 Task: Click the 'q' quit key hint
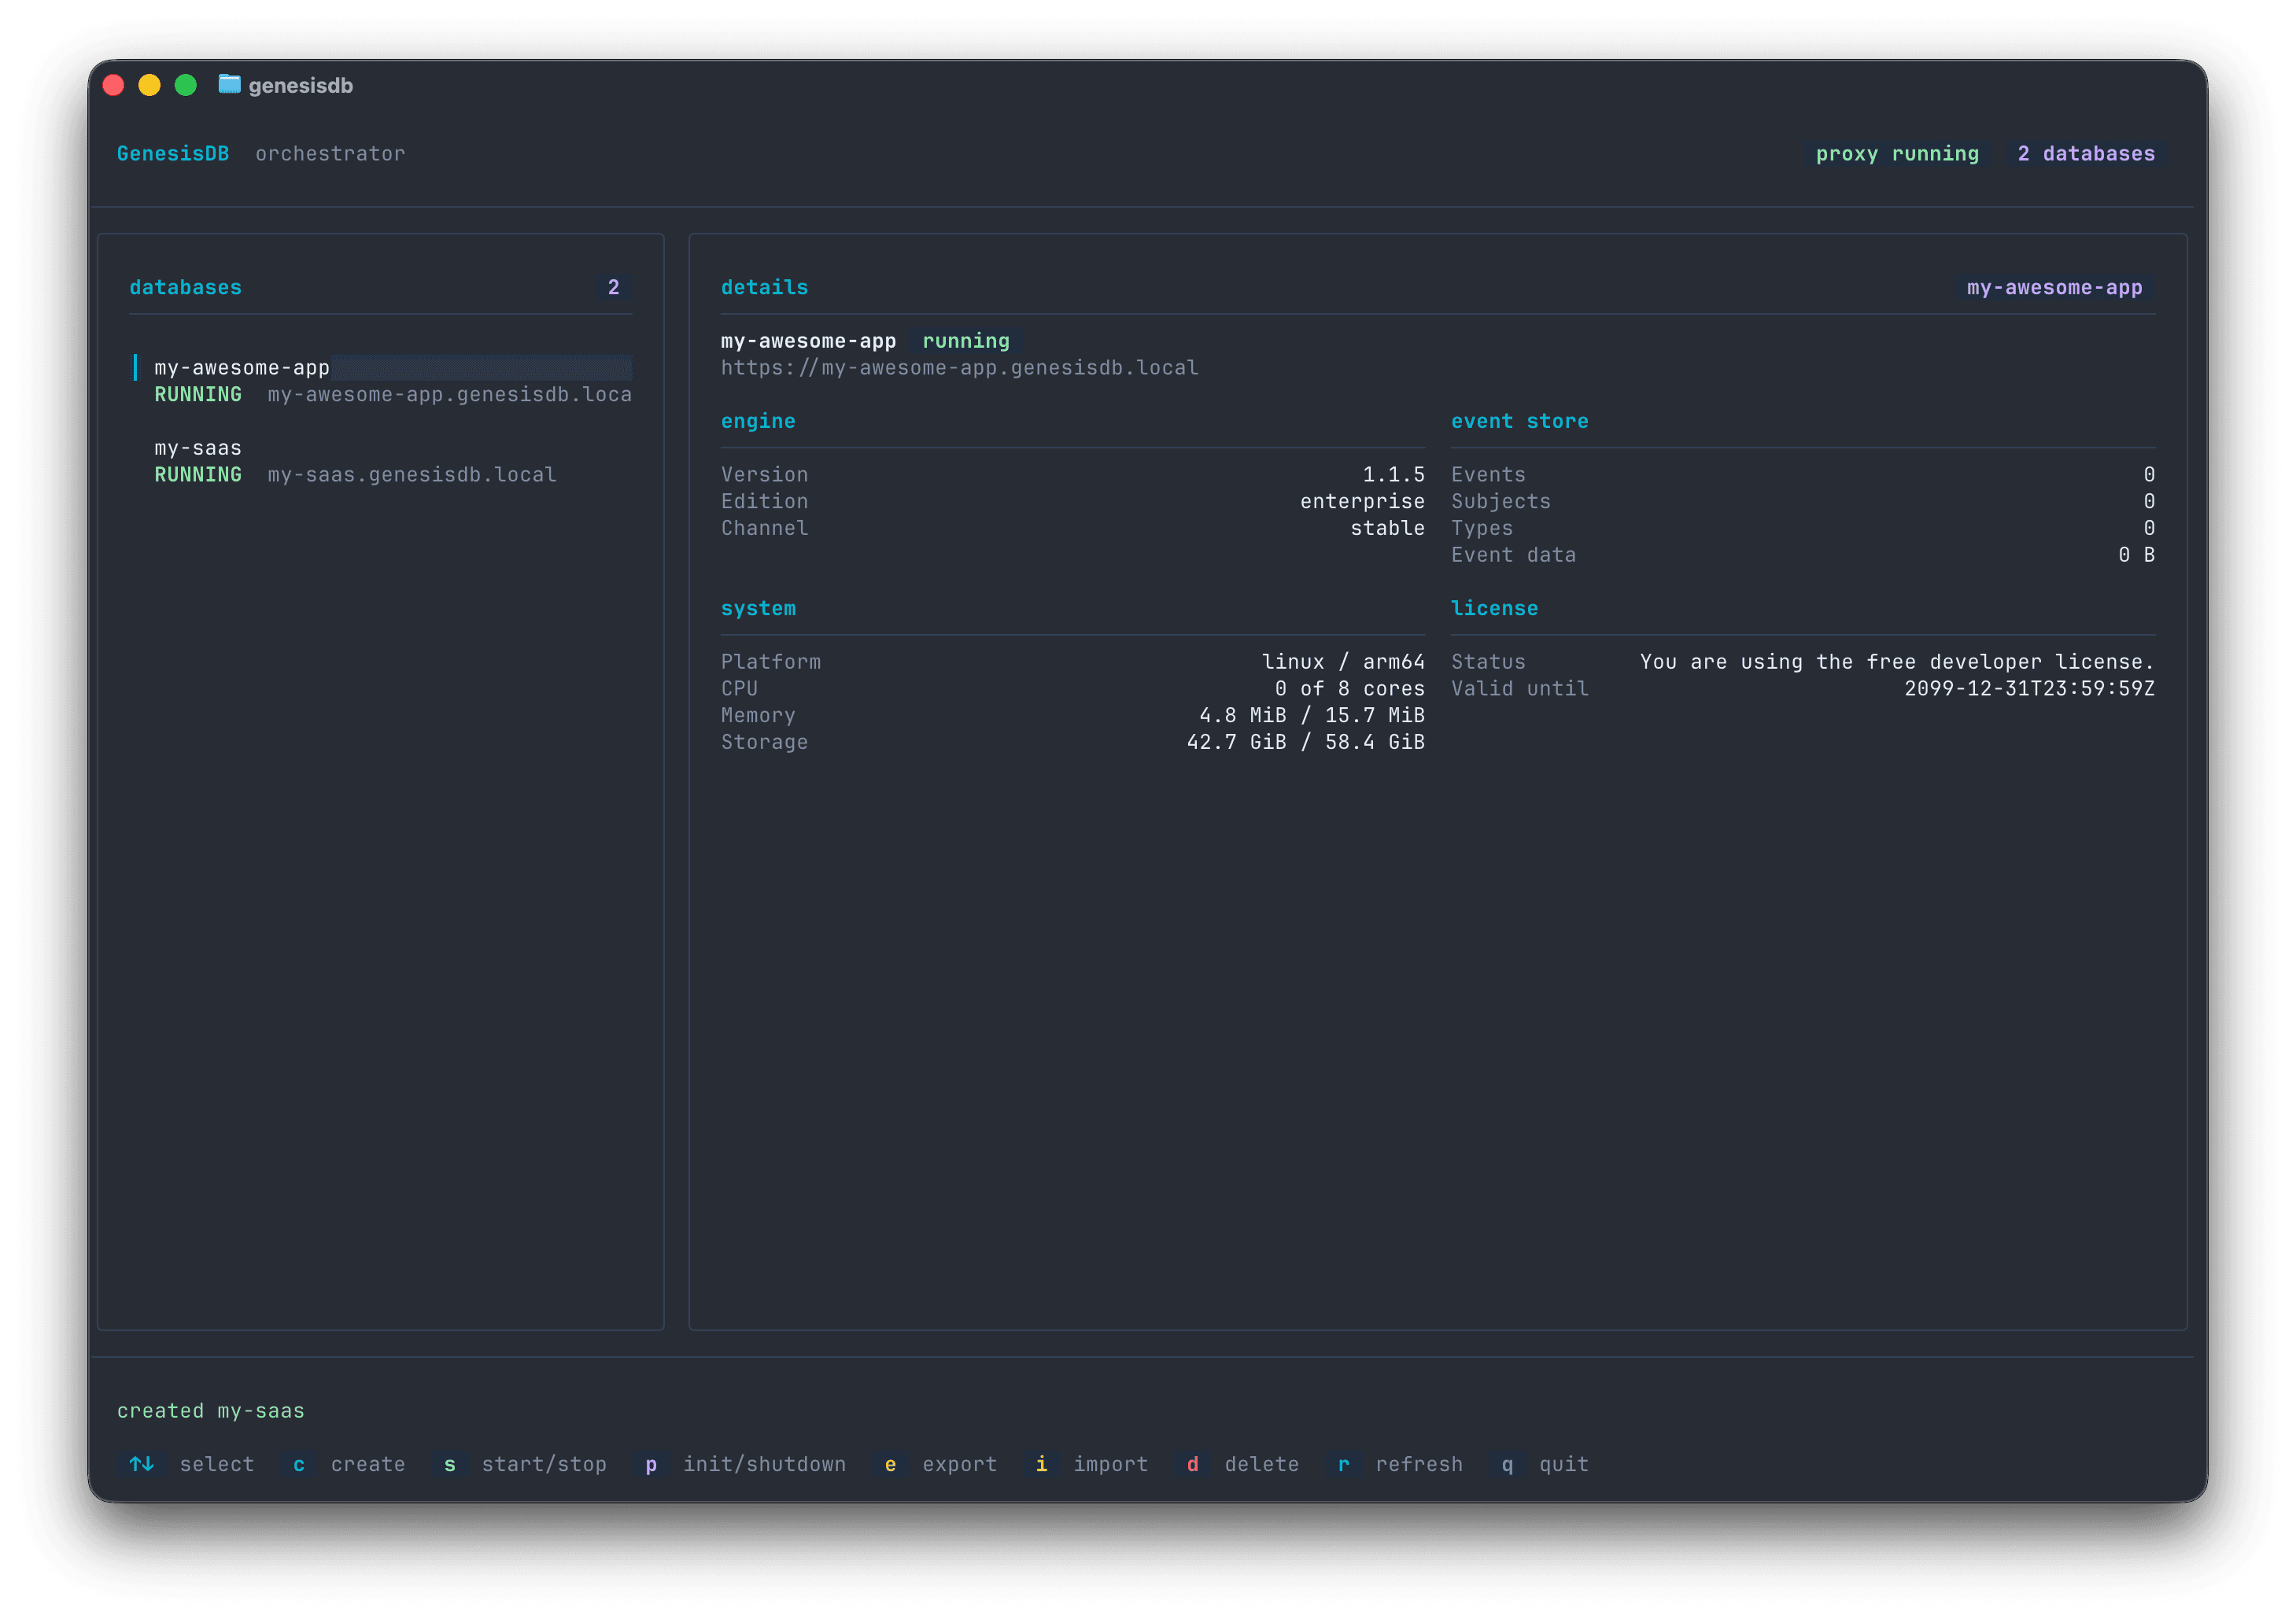(x=1507, y=1464)
